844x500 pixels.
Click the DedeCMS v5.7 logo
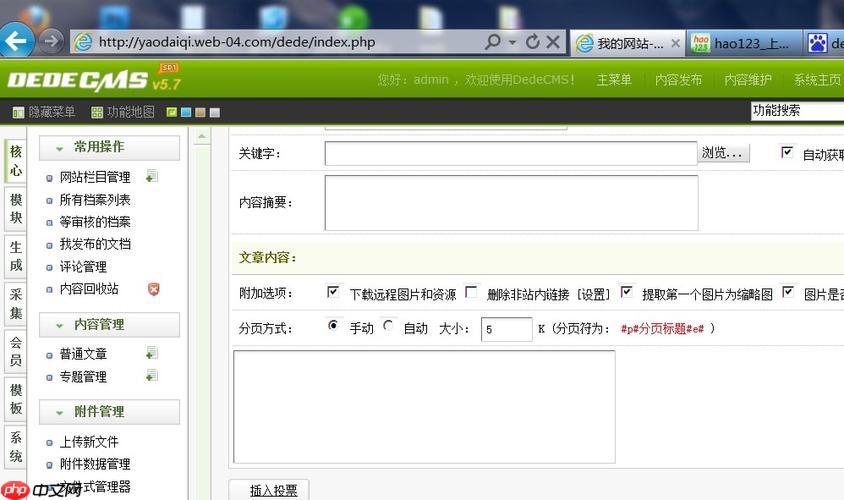pos(94,80)
